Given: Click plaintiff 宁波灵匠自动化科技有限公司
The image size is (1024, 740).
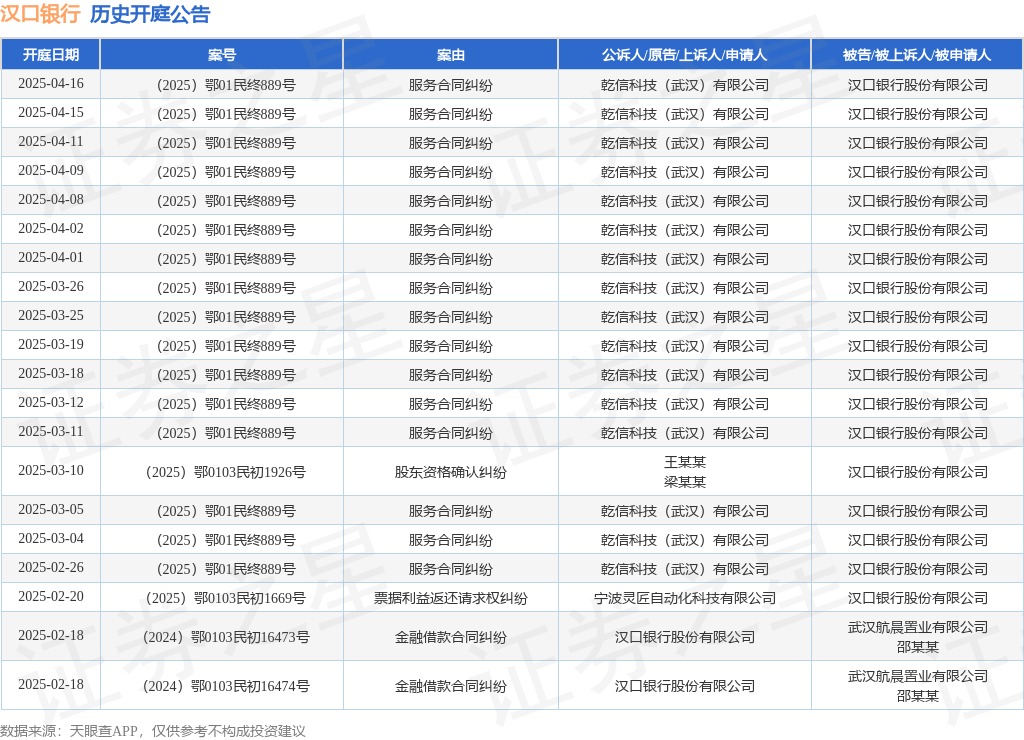Looking at the screenshot, I should coord(684,598).
